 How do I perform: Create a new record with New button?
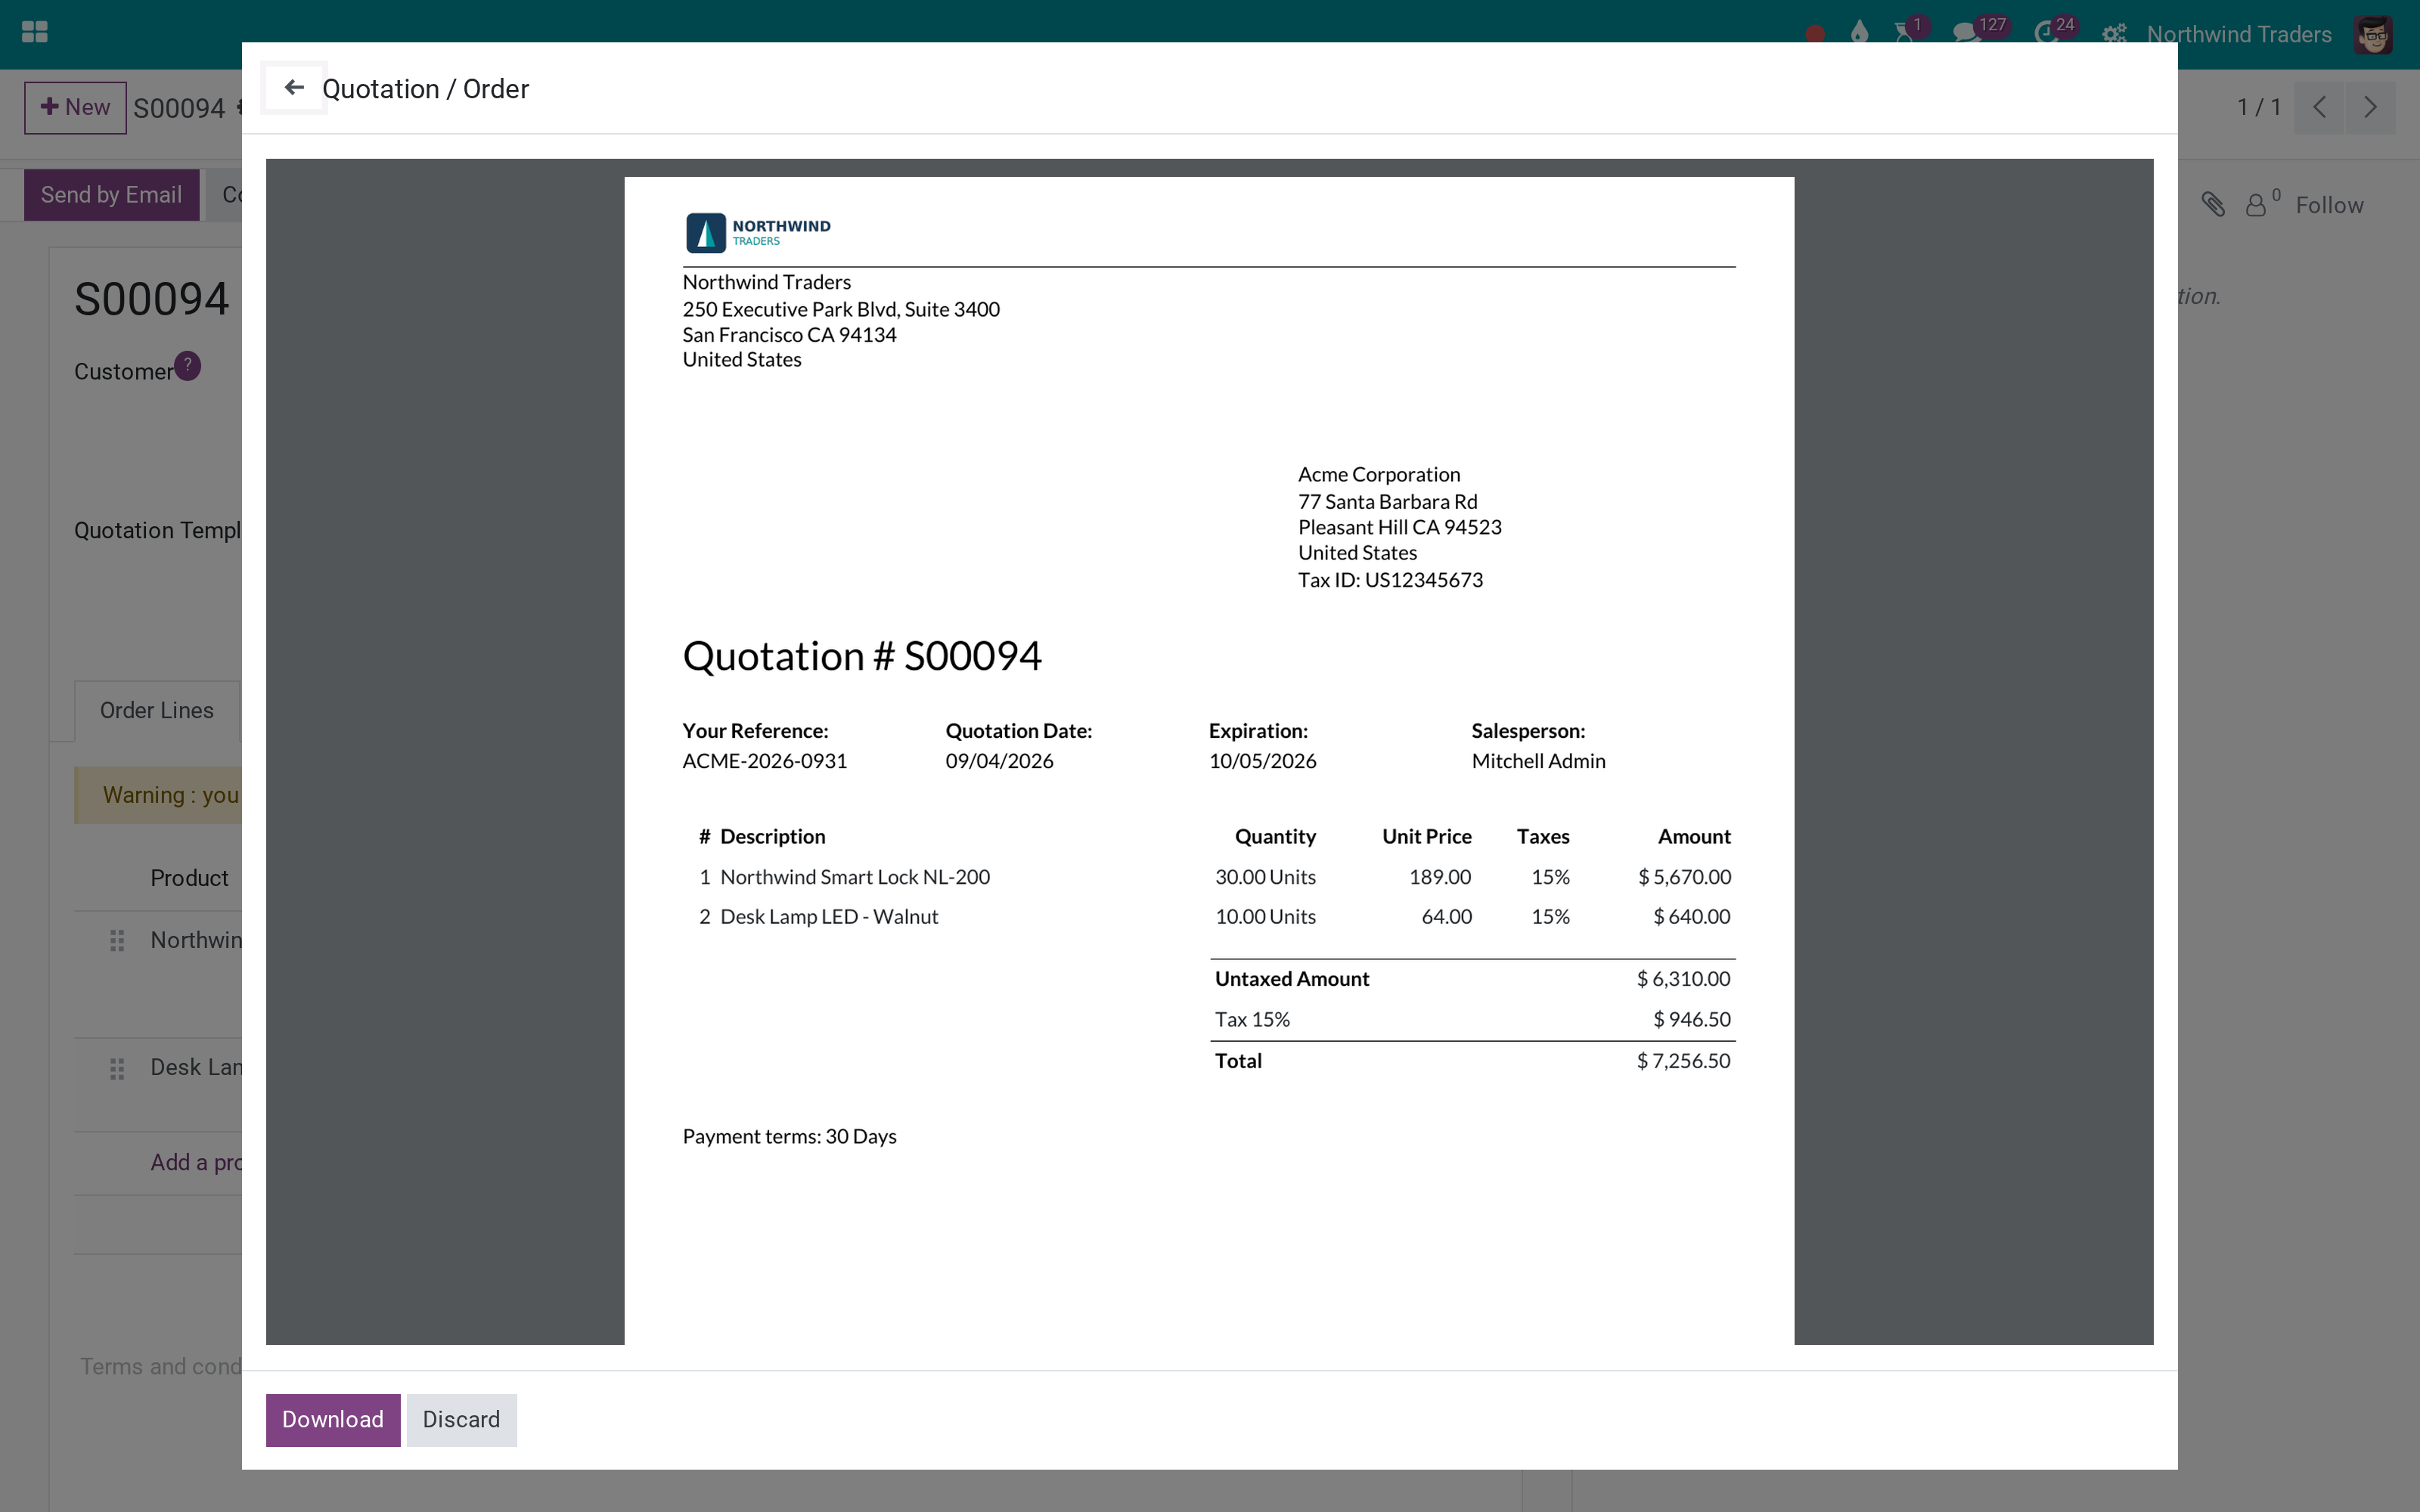coord(75,107)
